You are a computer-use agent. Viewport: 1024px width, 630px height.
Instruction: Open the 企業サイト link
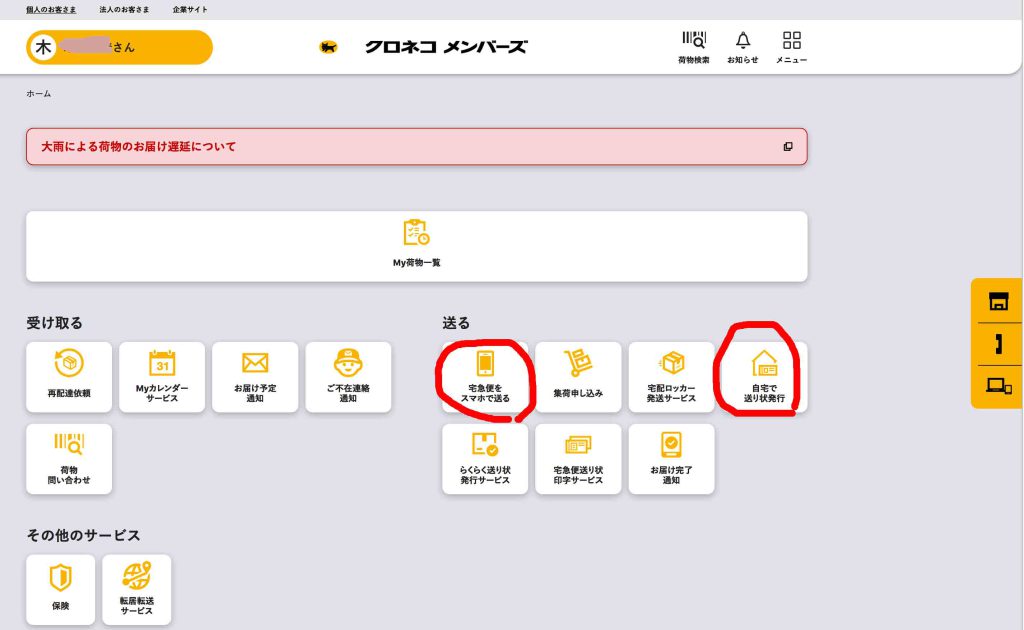click(x=190, y=10)
